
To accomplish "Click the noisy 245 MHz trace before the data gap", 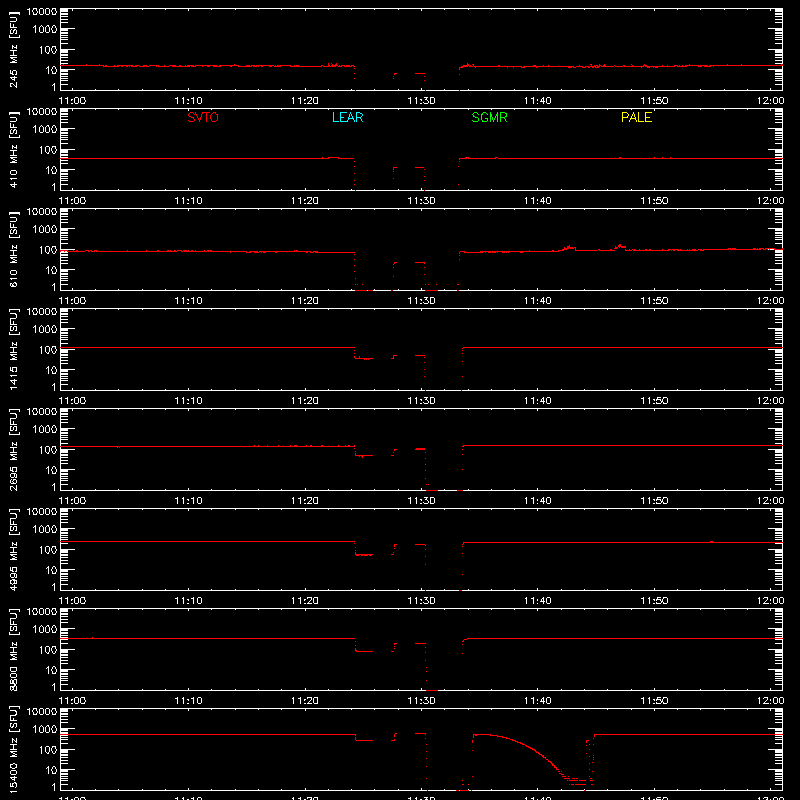I will click(x=207, y=66).
